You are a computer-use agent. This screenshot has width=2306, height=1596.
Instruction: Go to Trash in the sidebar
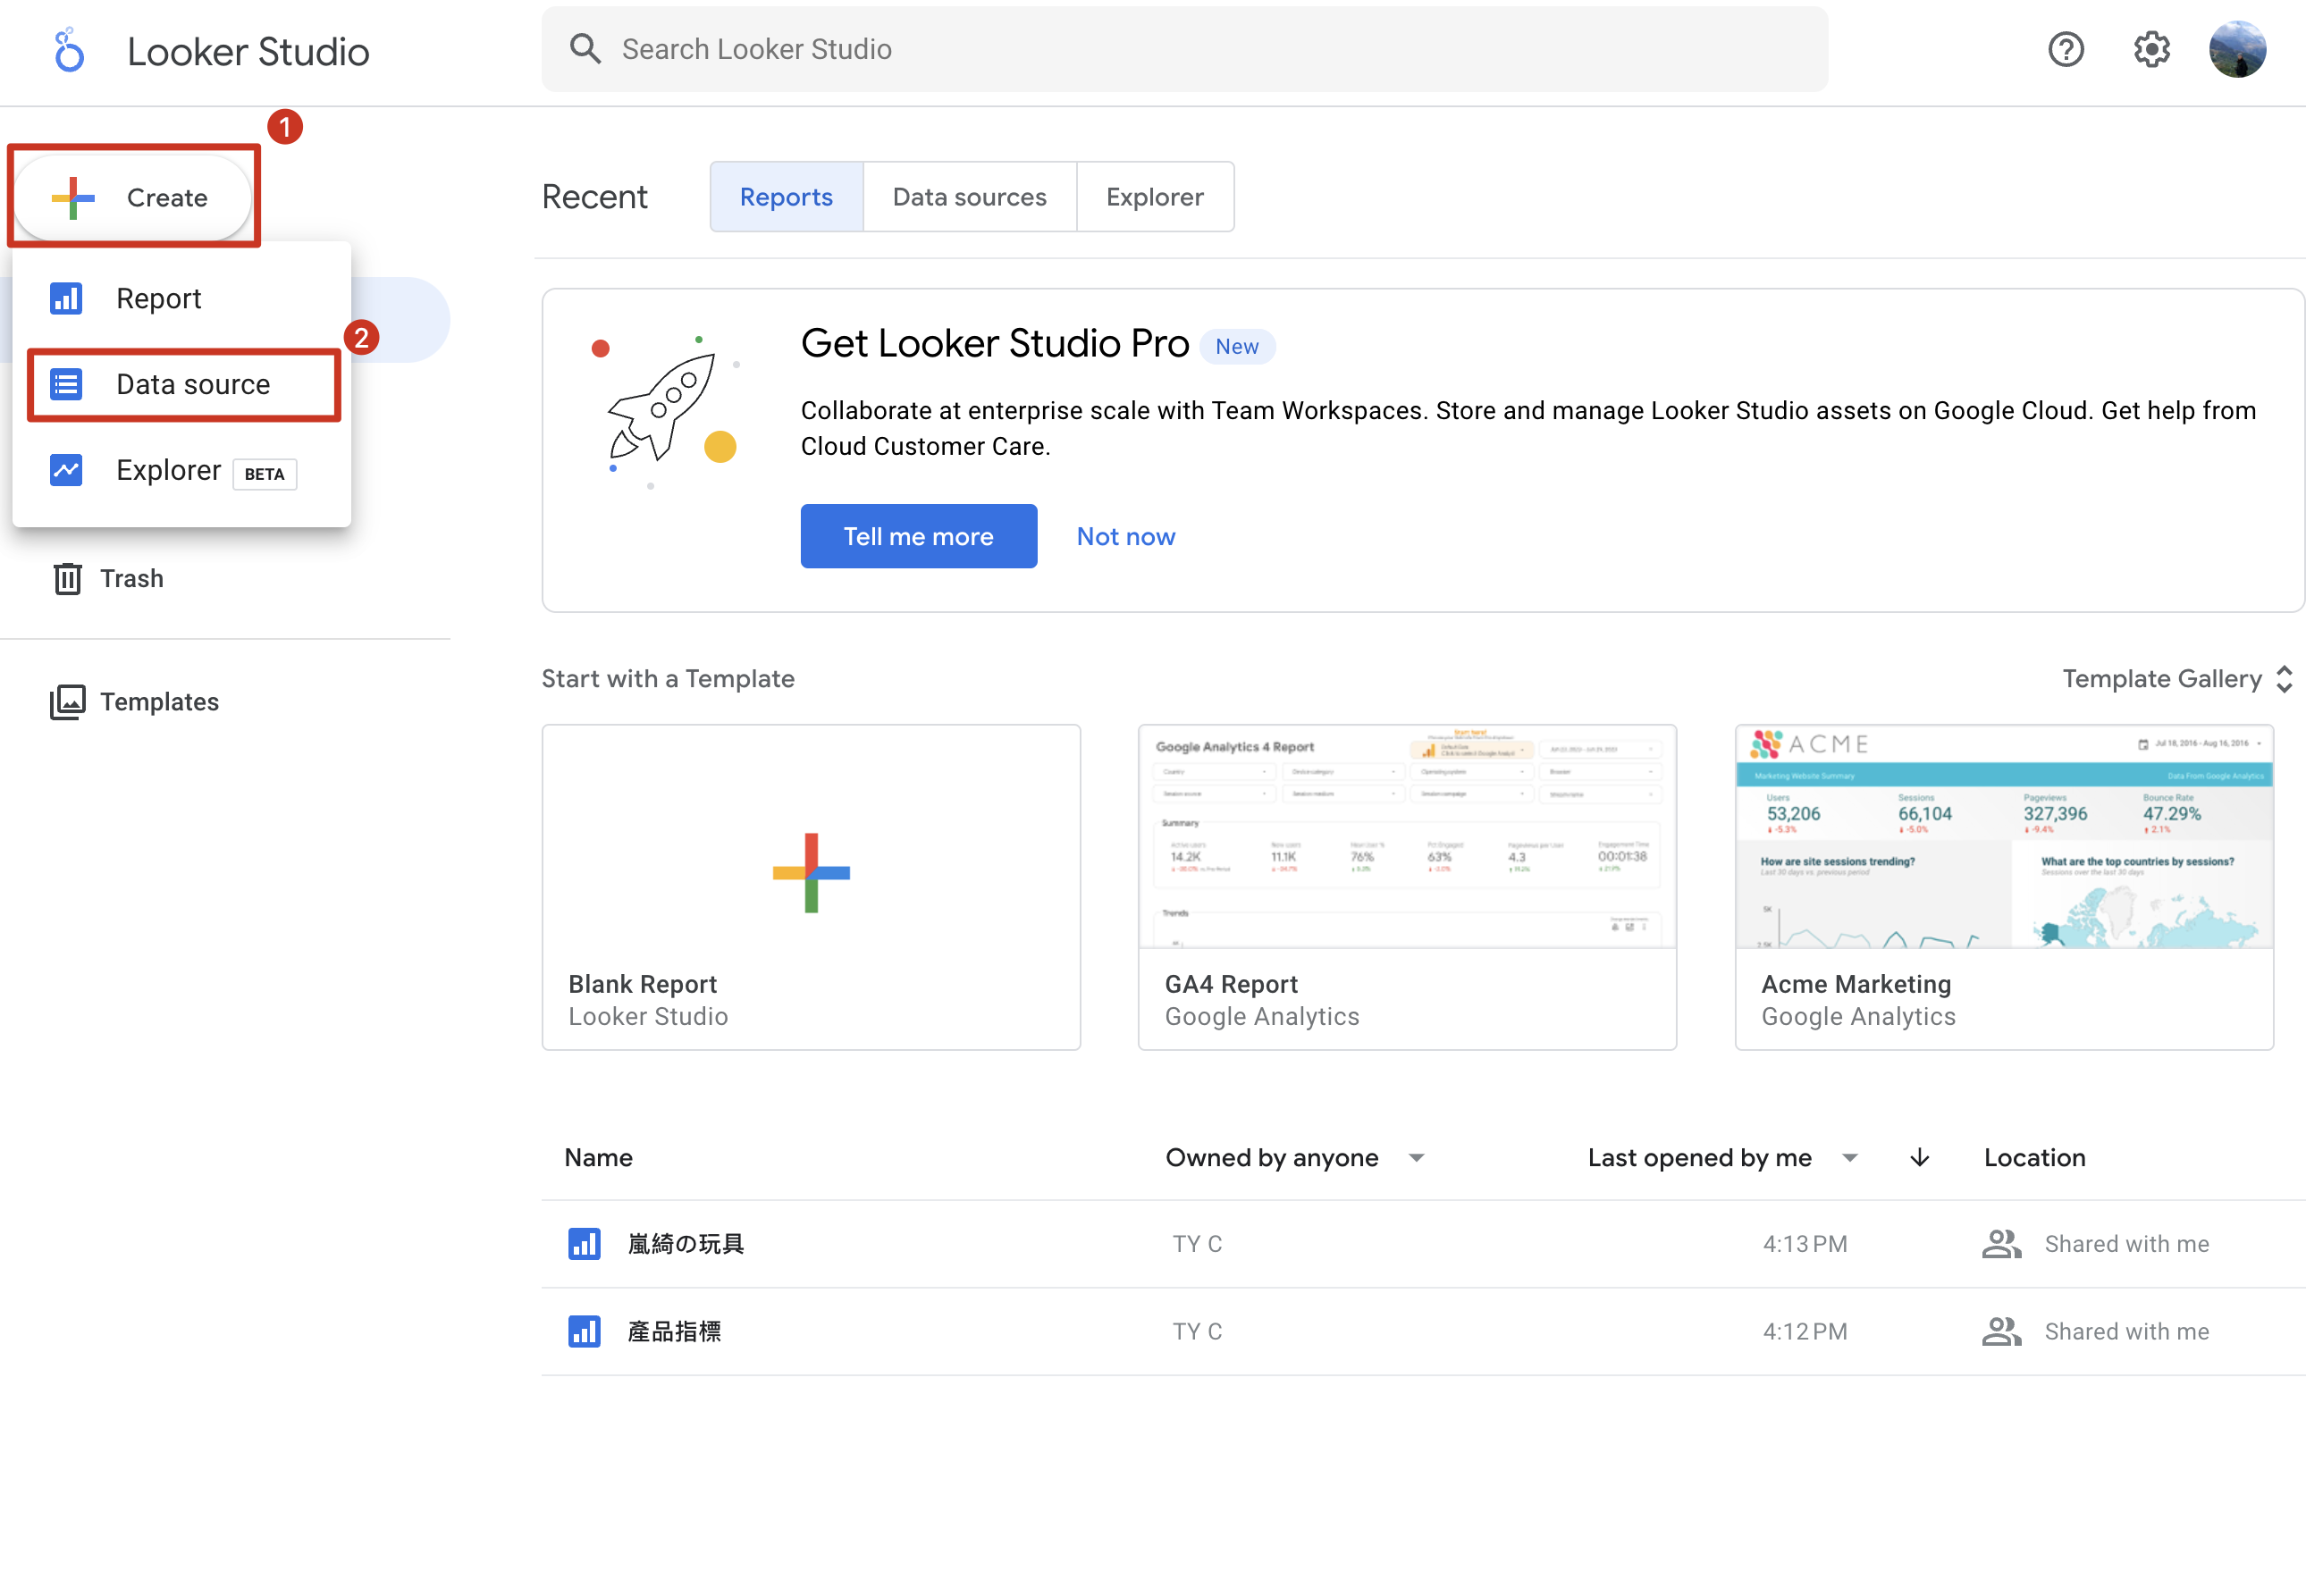107,578
